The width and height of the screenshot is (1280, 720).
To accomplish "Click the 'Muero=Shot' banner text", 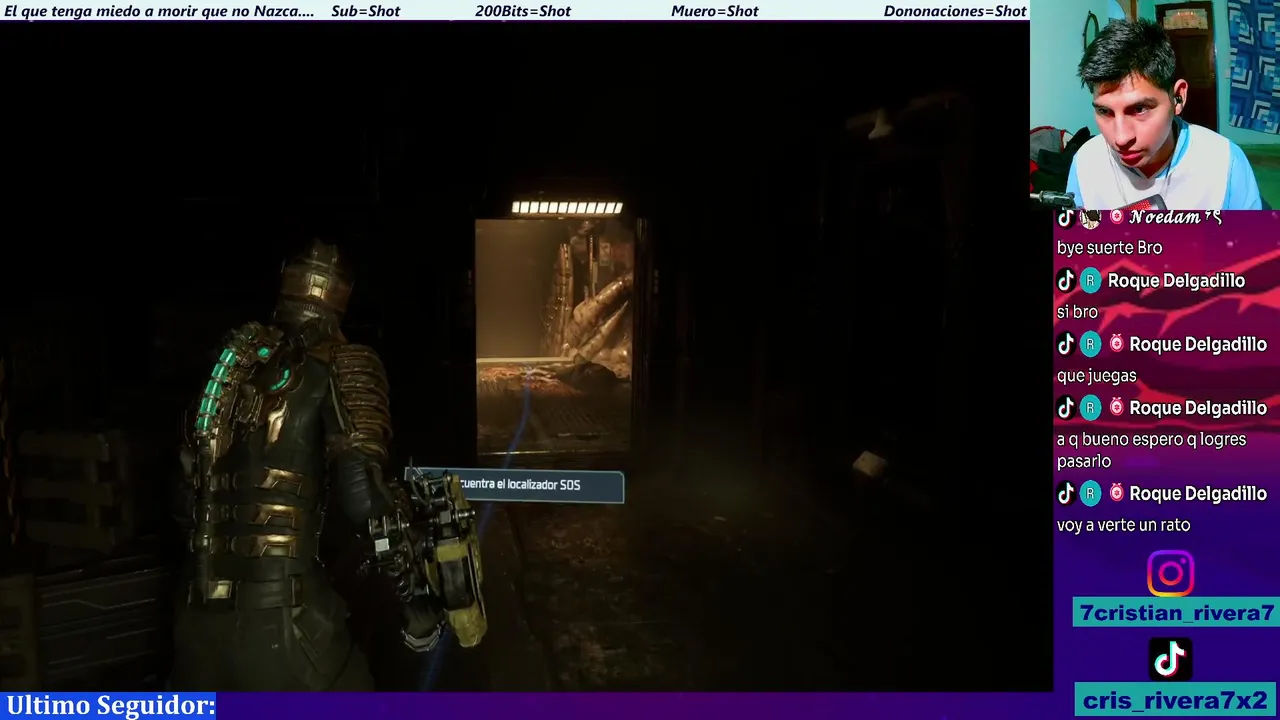I will [714, 11].
